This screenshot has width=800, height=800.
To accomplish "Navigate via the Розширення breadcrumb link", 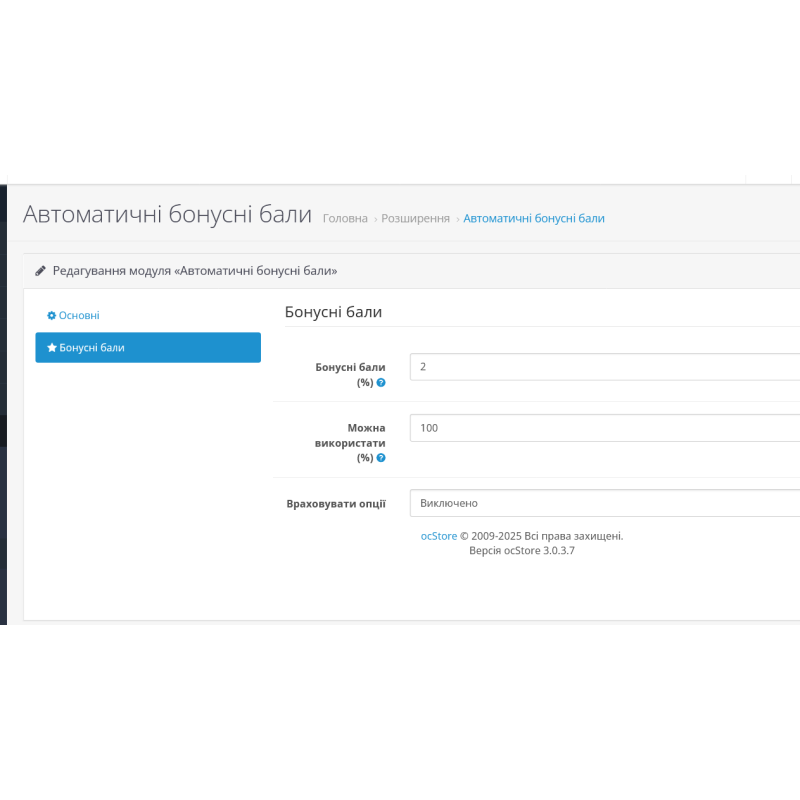I will pos(415,218).
